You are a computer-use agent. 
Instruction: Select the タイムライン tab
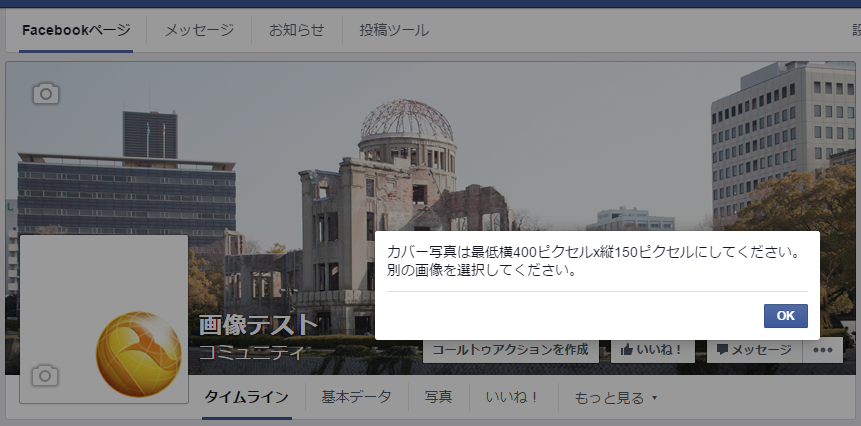[247, 397]
